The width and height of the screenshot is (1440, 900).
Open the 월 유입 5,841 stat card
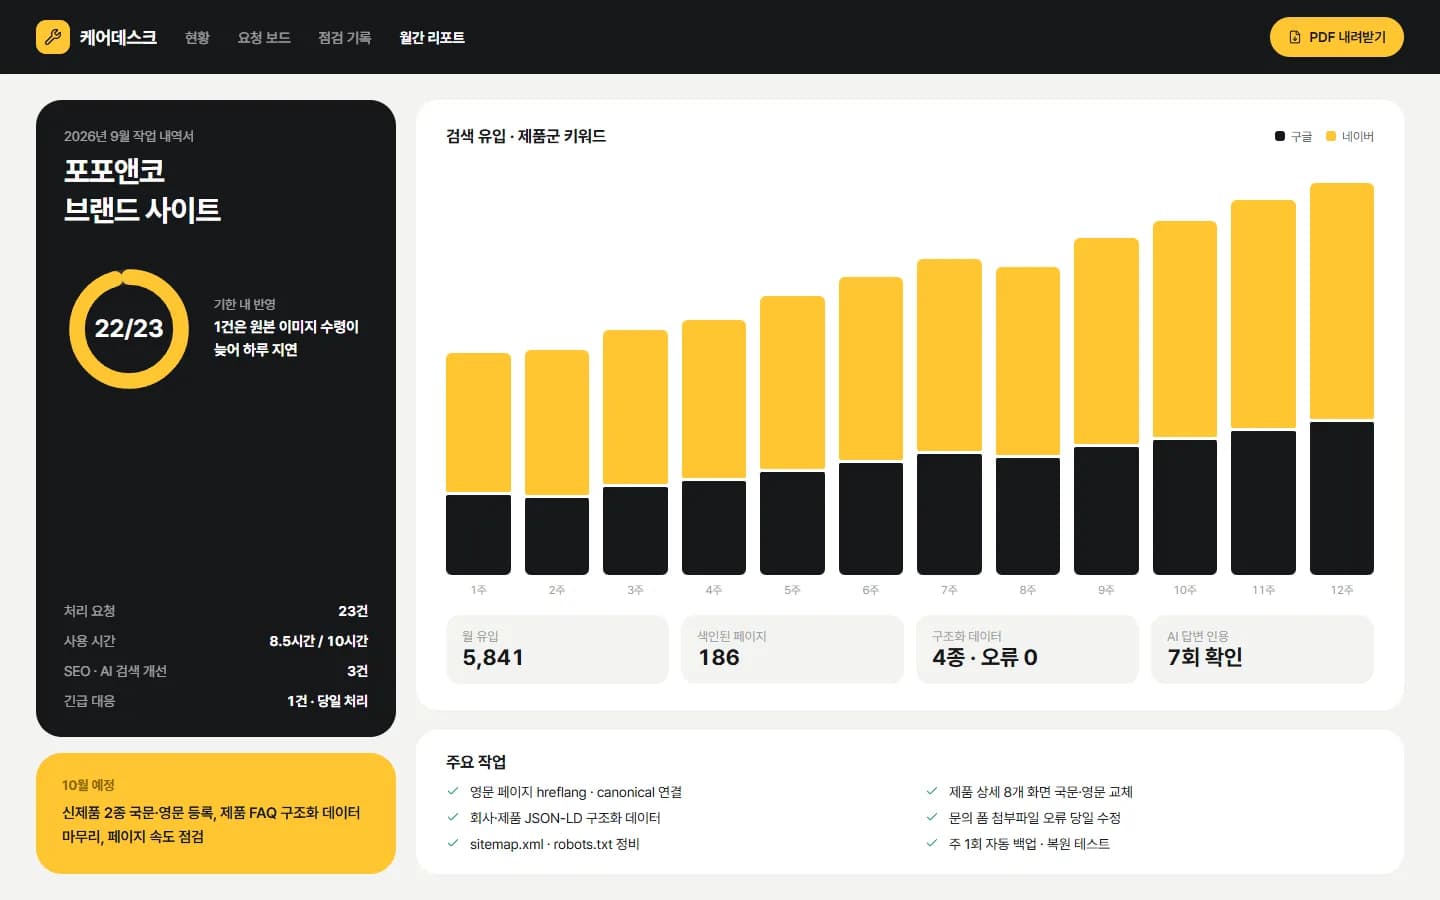click(x=557, y=649)
